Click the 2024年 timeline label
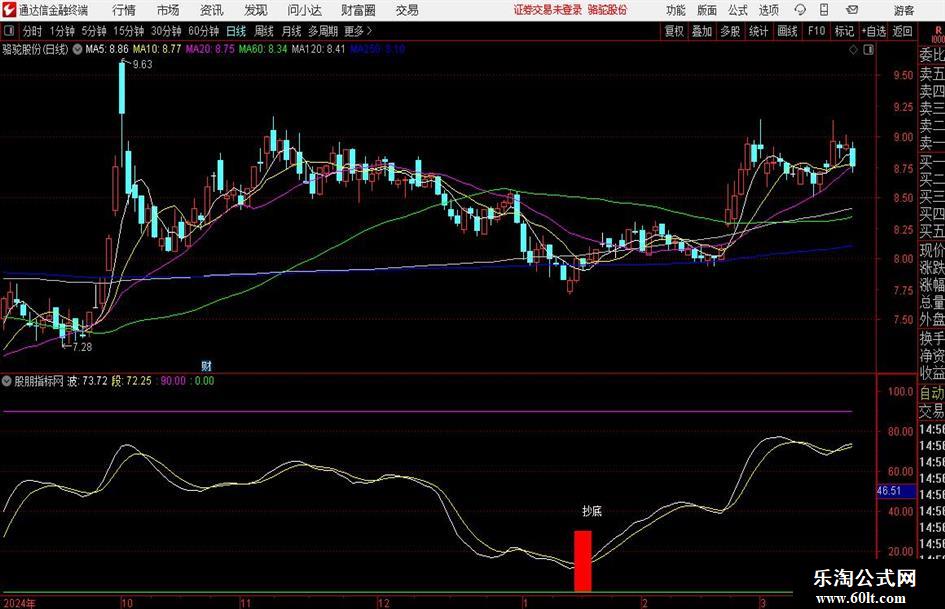The height and width of the screenshot is (609, 945). point(19,603)
